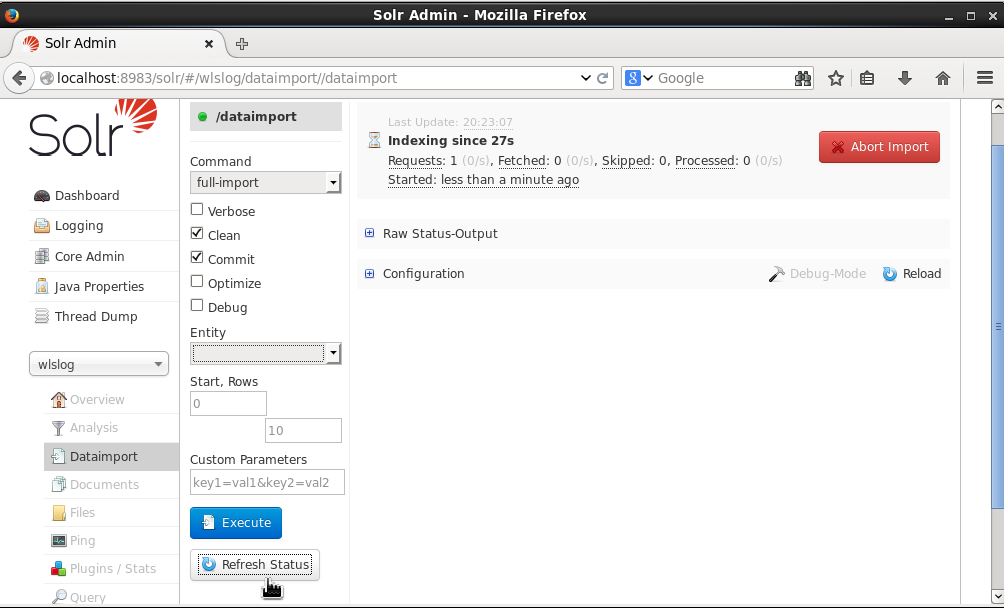Viewport: 1004px width, 608px height.
Task: Open the Analysis page
Action: tap(93, 428)
